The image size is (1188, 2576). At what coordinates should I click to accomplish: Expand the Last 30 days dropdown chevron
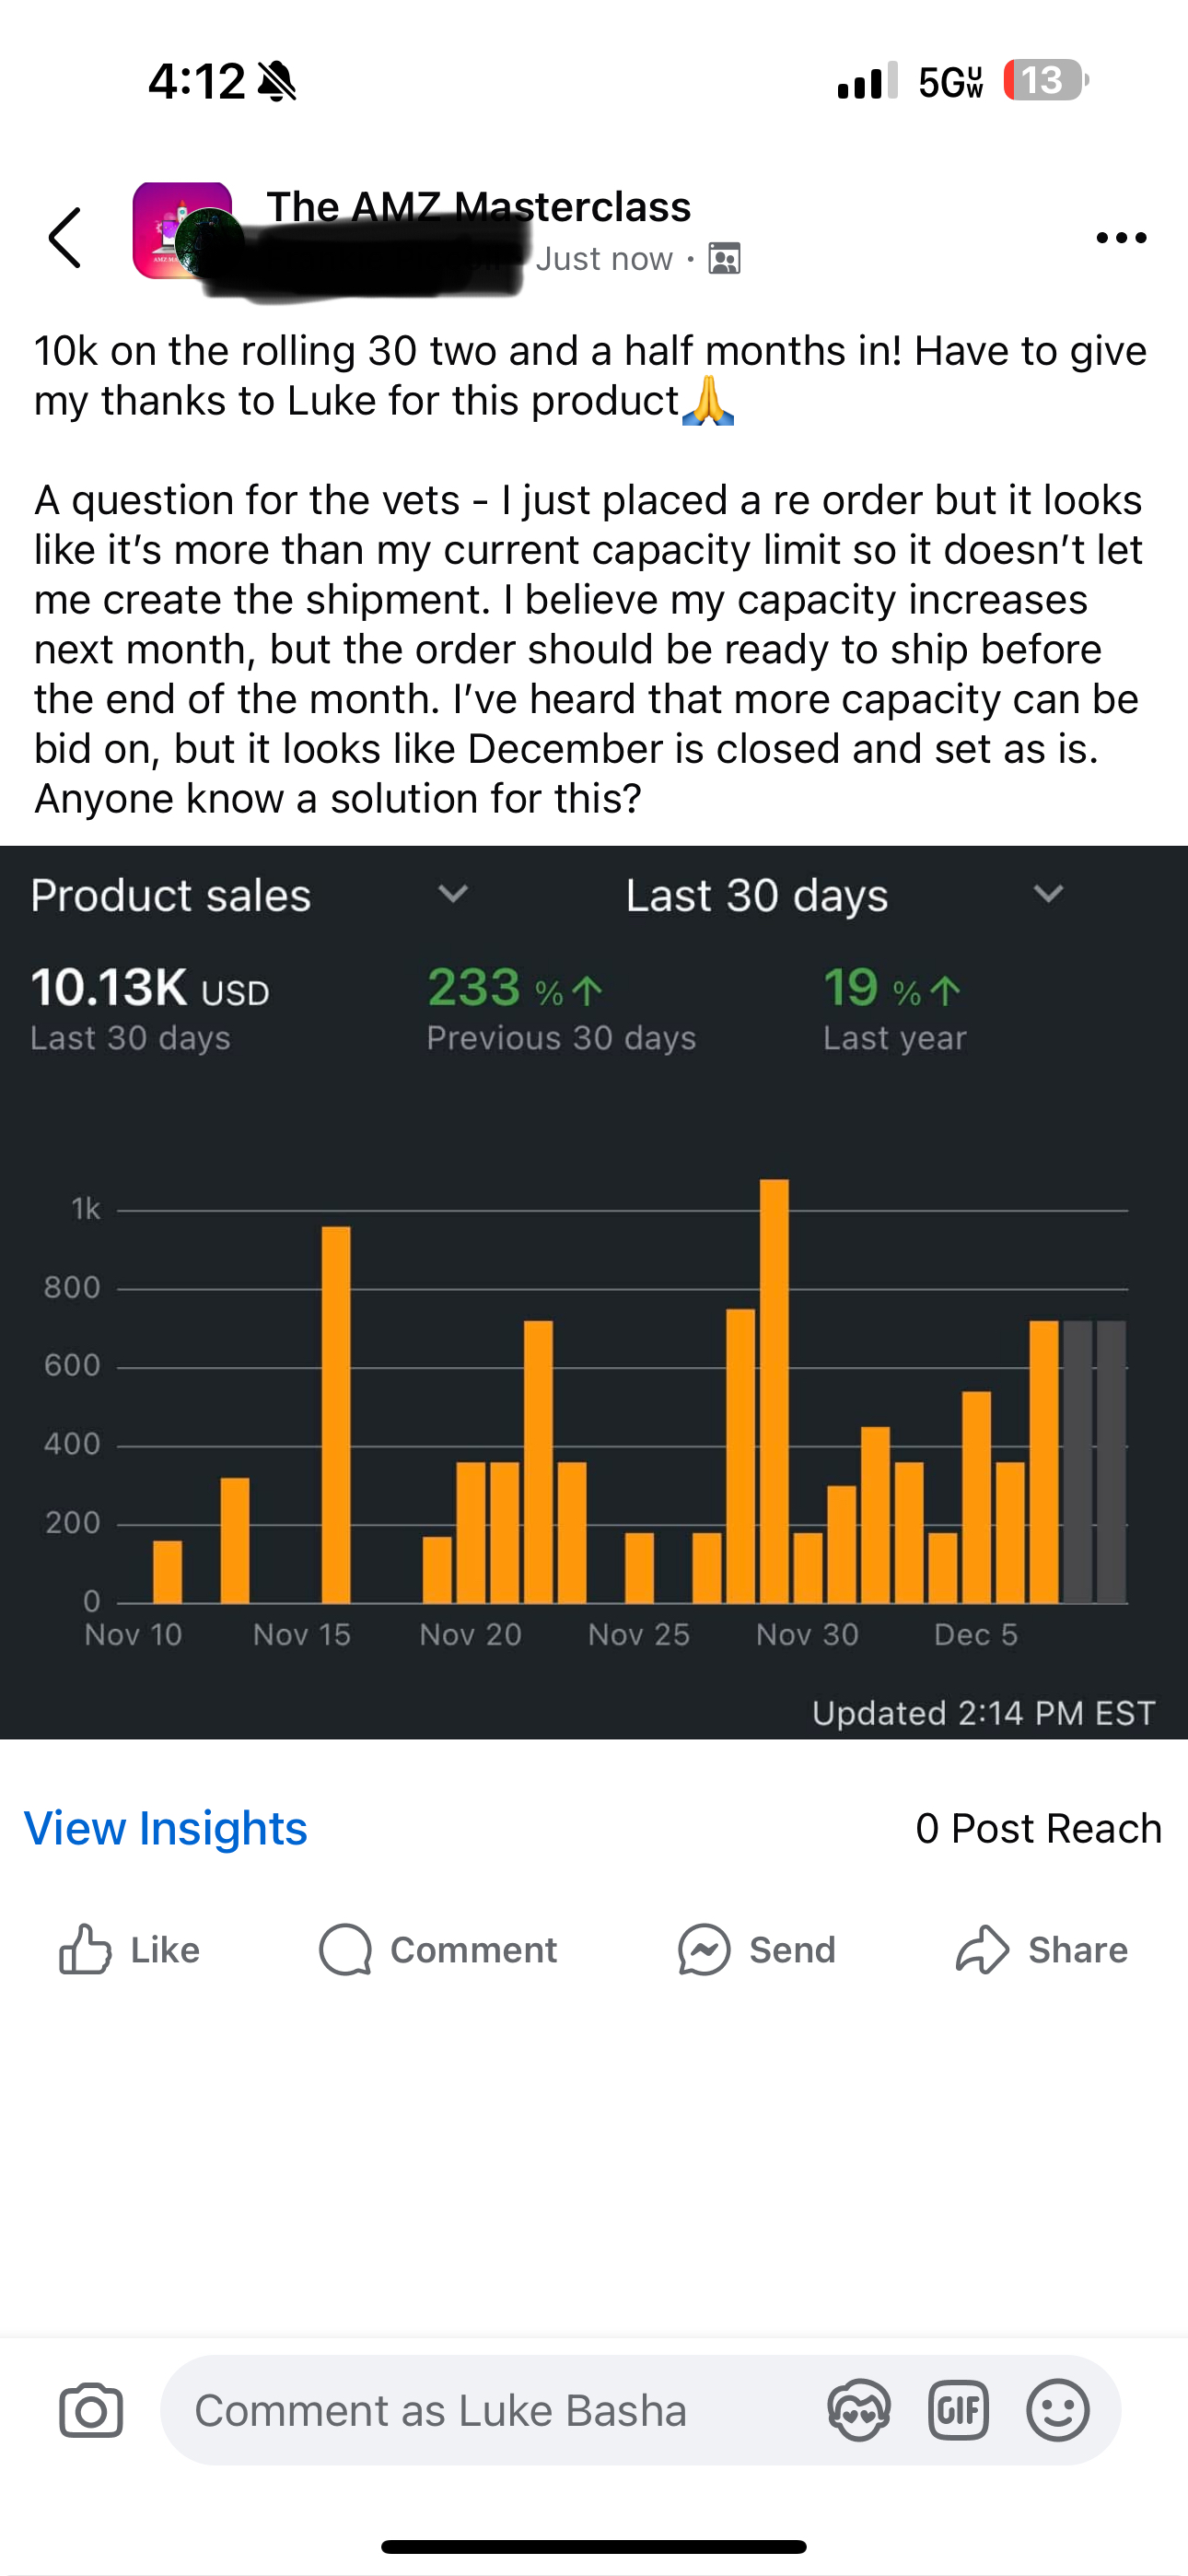[1048, 893]
